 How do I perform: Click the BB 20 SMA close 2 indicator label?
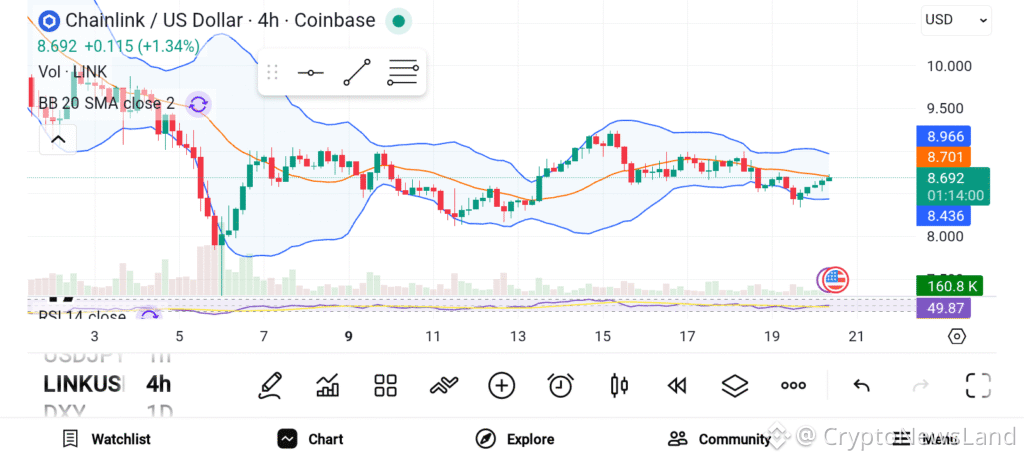tap(106, 103)
